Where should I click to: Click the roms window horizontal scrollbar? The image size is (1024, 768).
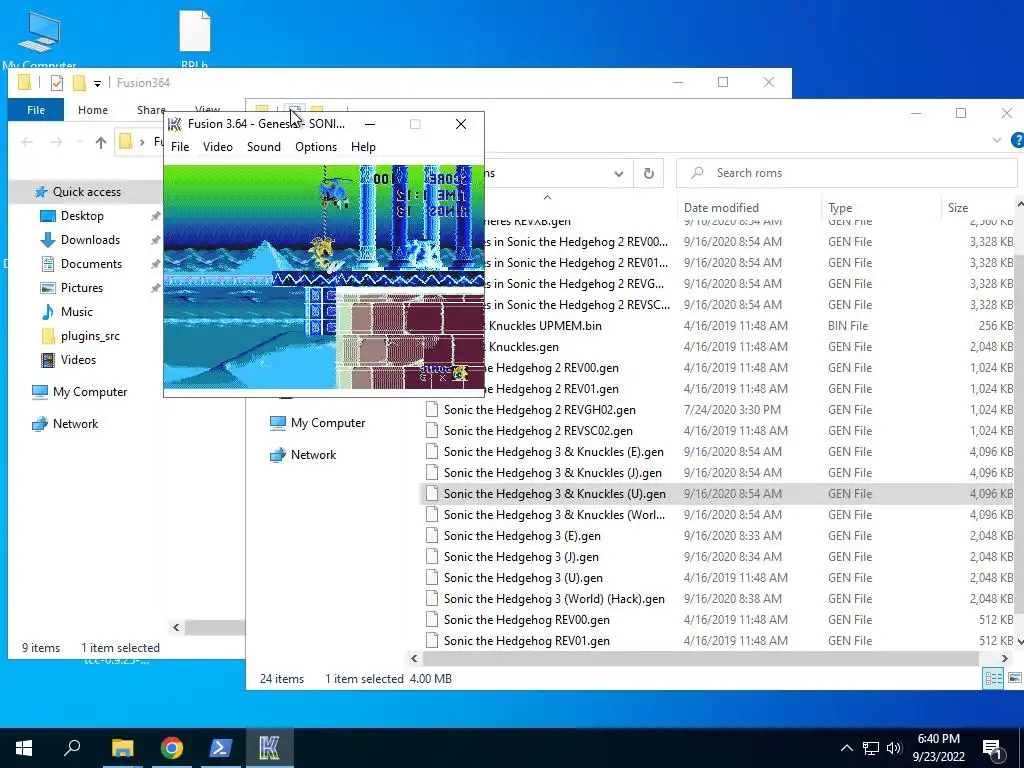tap(701, 658)
